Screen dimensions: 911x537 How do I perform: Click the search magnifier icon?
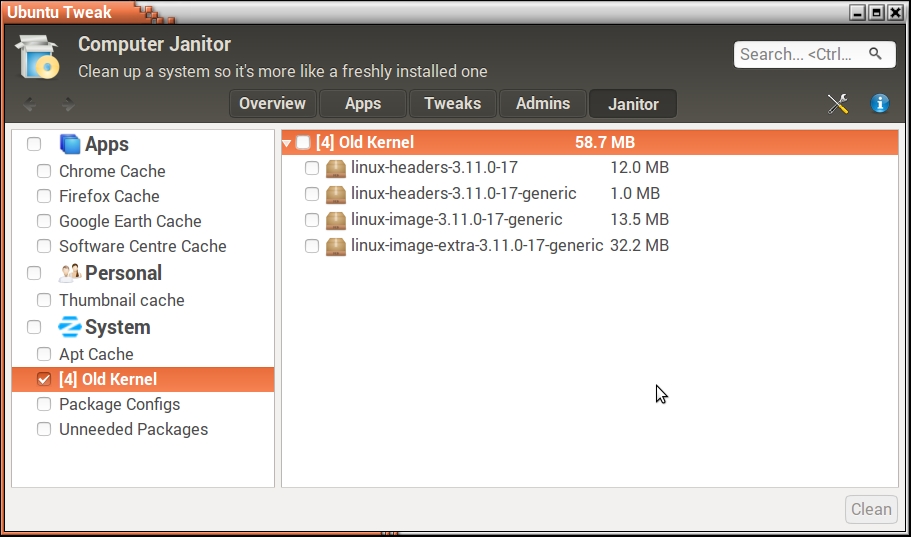point(875,54)
